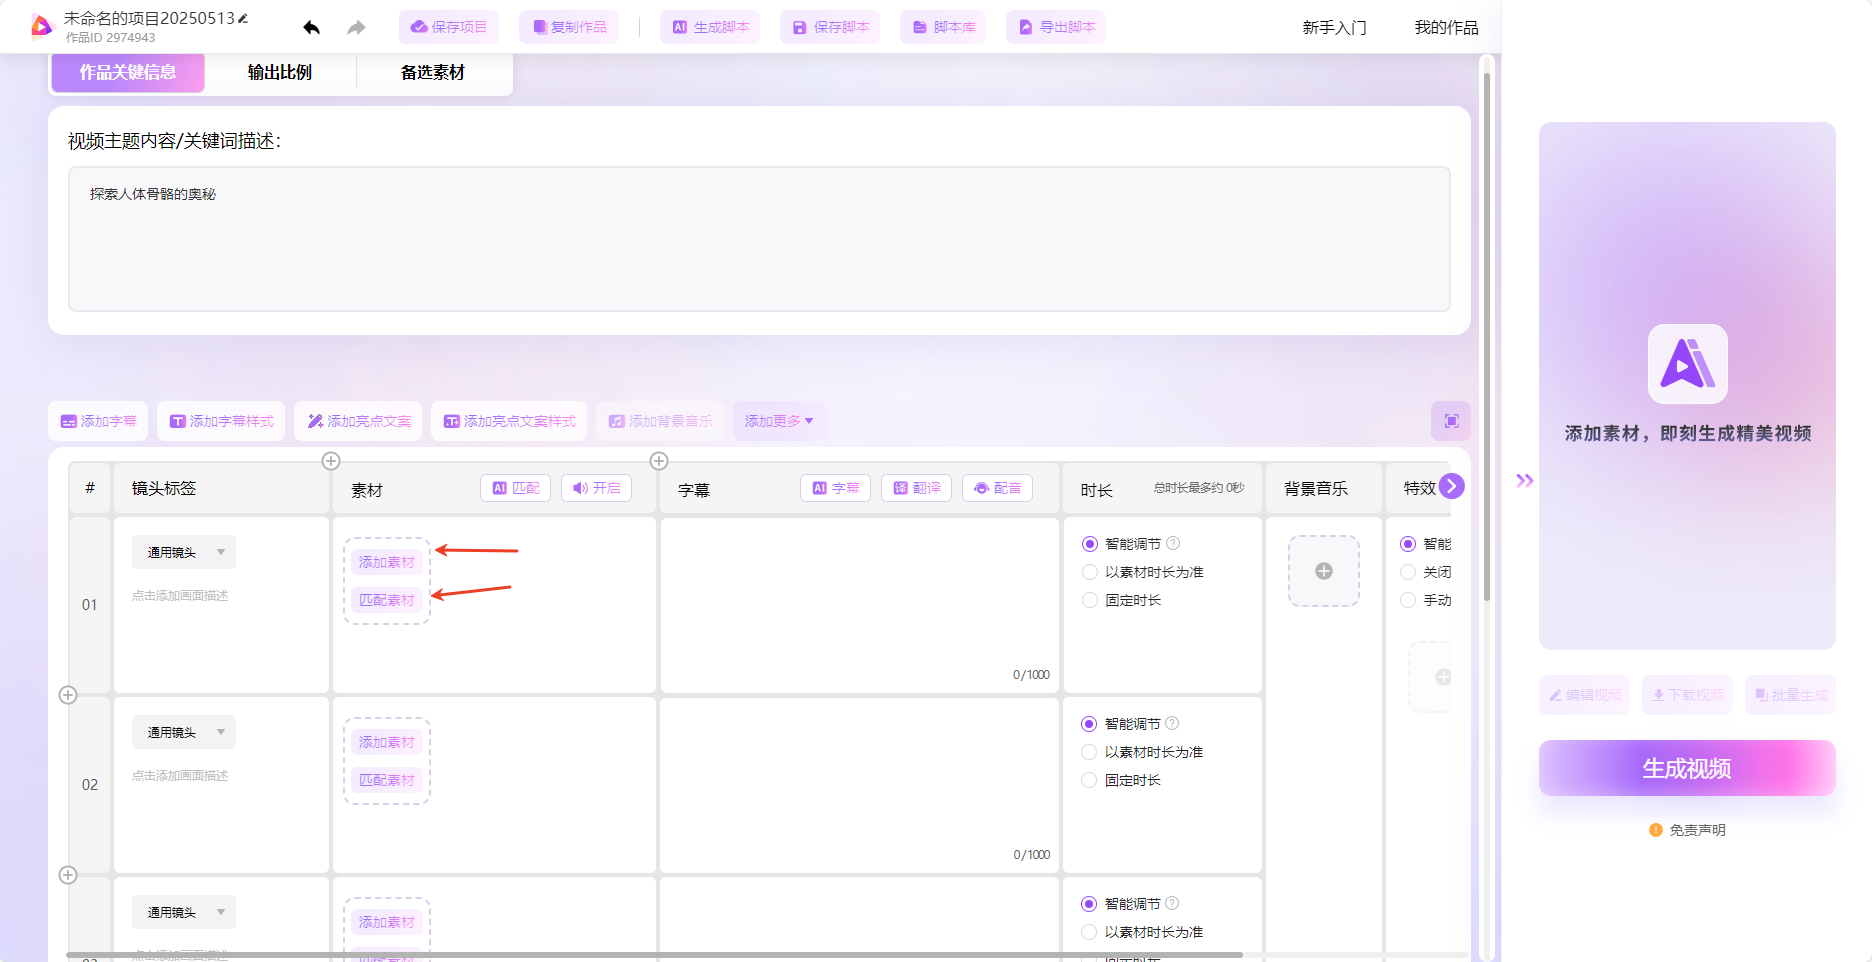Click the 配音 dubbing icon in subtitle header
This screenshot has height=962, width=1872.
(x=996, y=488)
